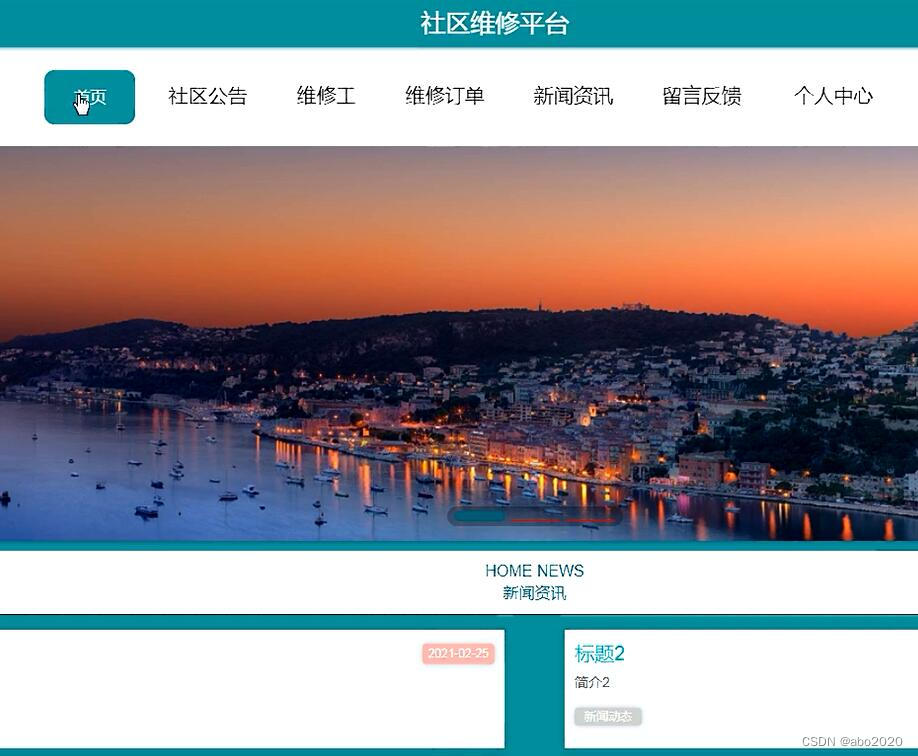
Task: Click the 社区维修平台 site title
Action: [x=495, y=23]
